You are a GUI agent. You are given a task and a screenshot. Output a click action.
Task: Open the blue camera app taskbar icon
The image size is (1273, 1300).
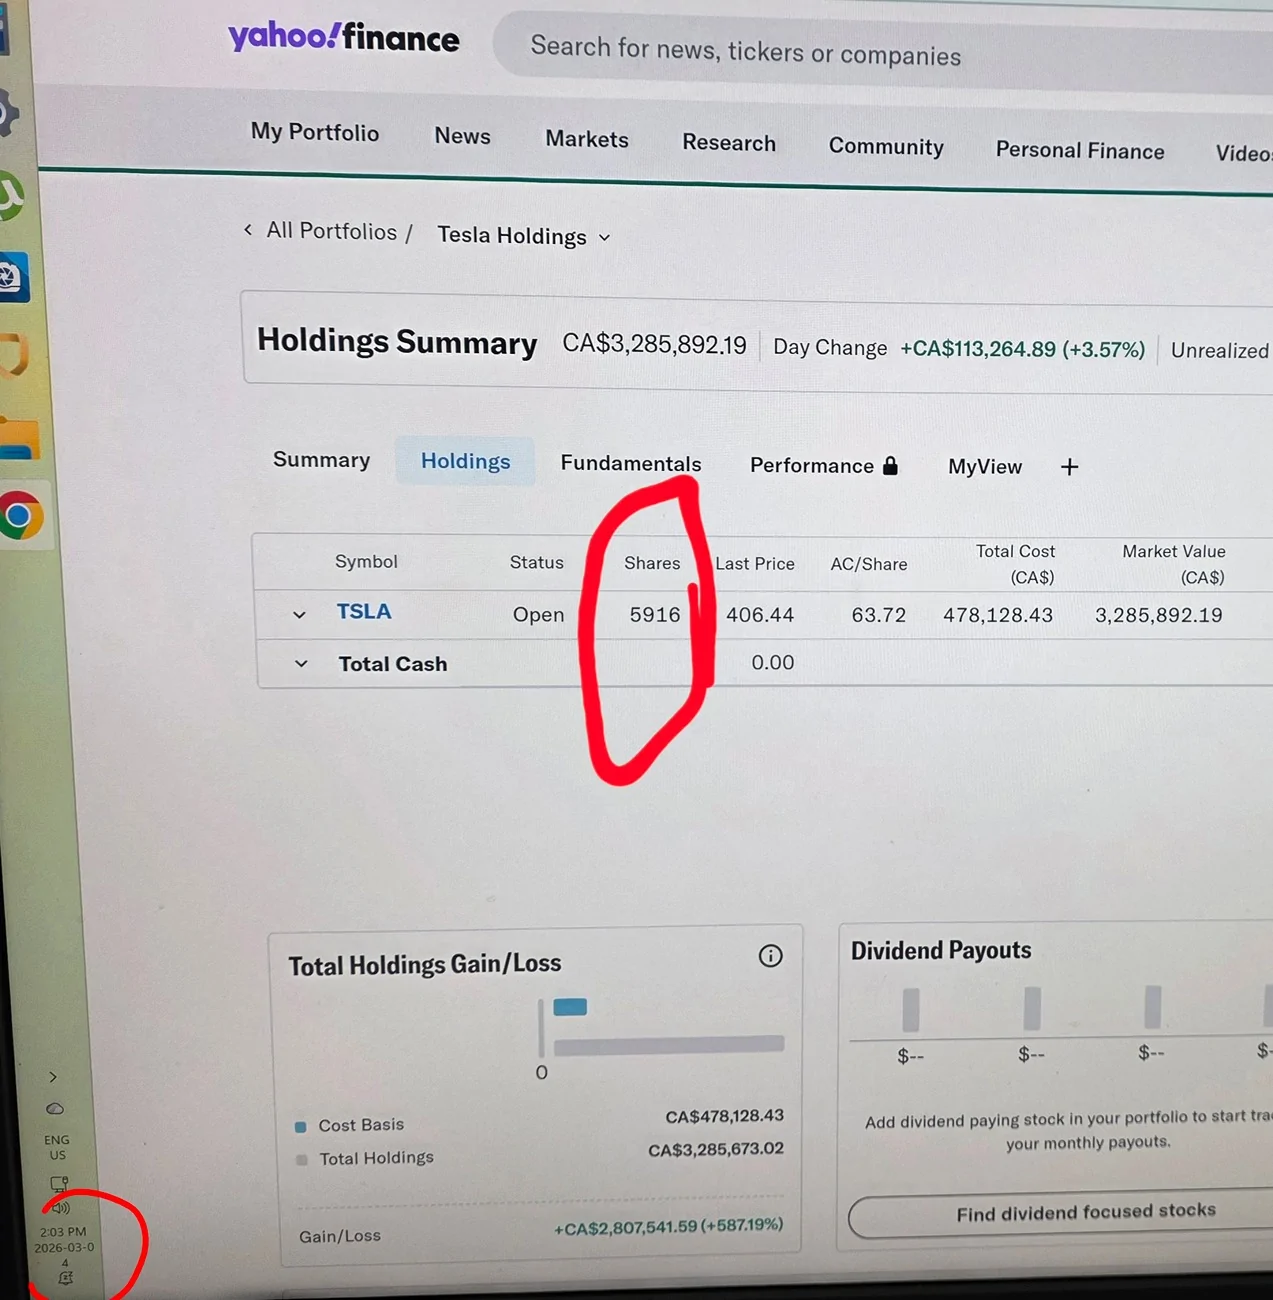tap(12, 277)
